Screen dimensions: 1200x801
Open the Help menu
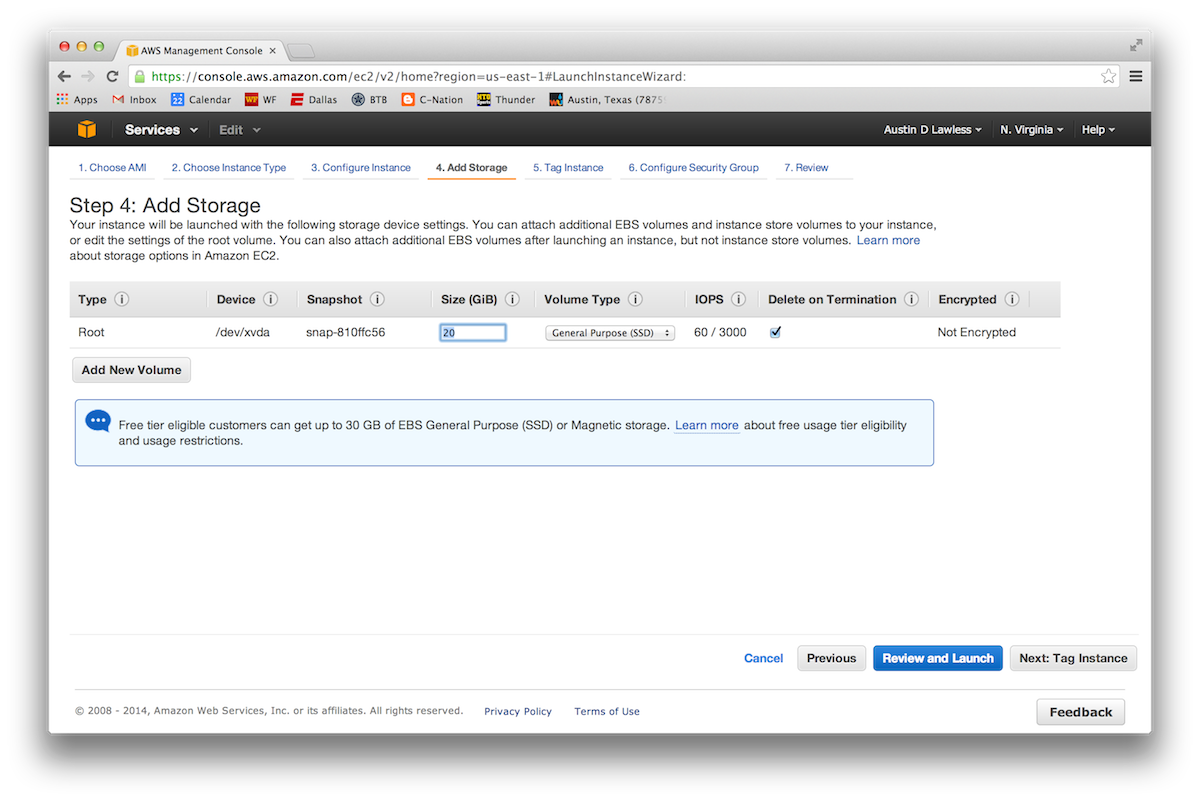[x=1098, y=130]
